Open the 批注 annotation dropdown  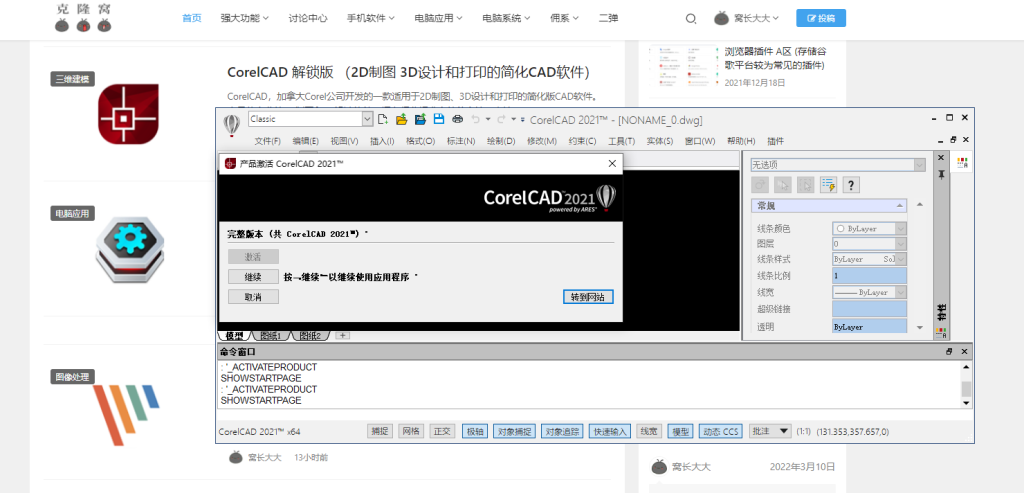770,431
